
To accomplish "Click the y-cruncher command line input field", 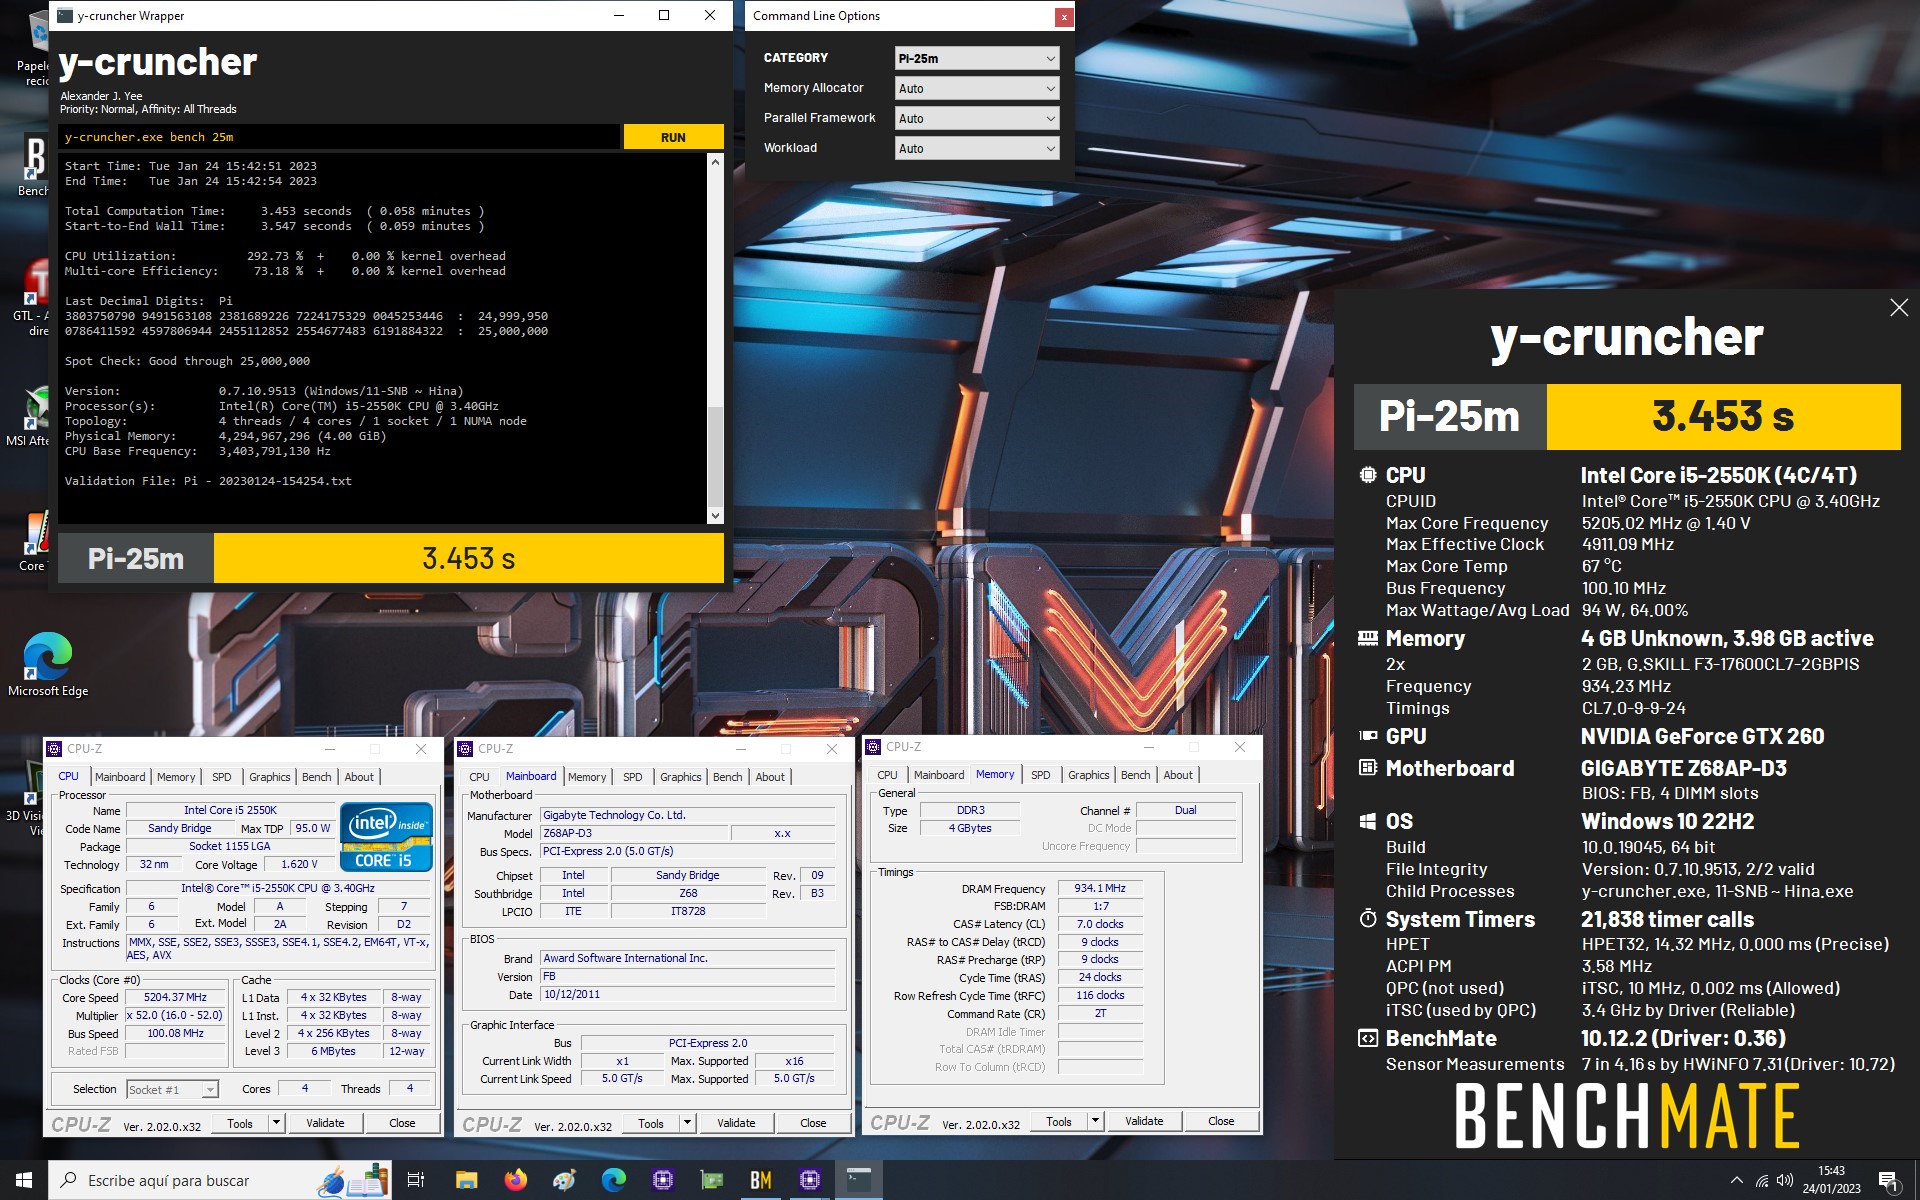I will coord(339,137).
